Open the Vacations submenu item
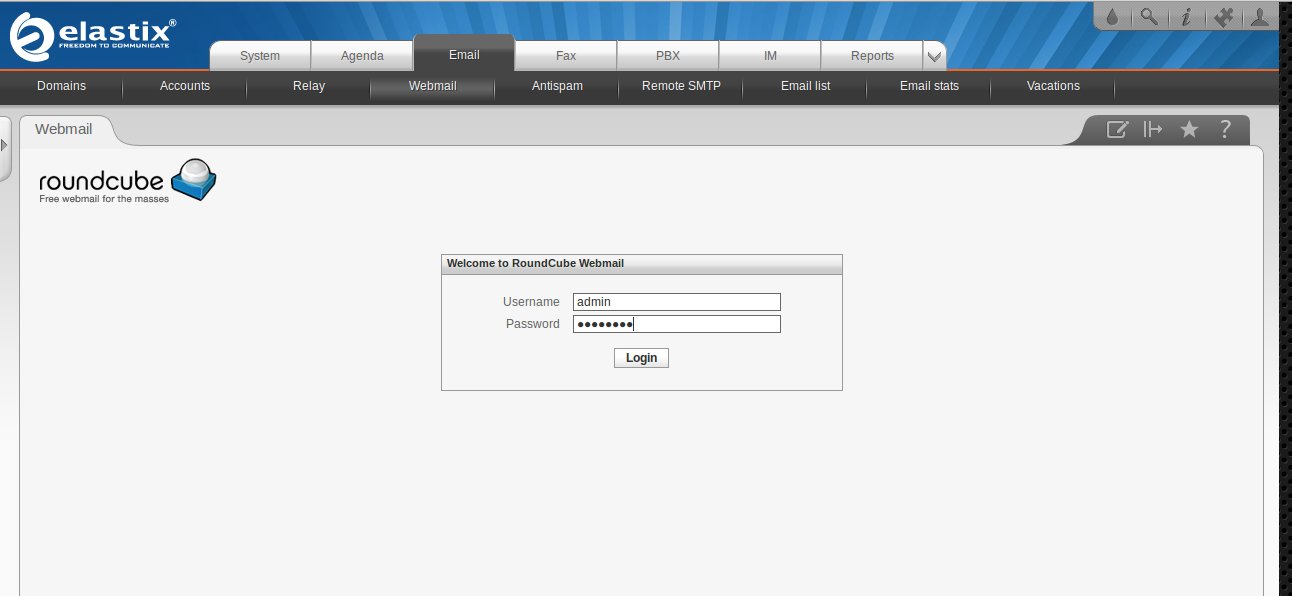 tap(1053, 86)
